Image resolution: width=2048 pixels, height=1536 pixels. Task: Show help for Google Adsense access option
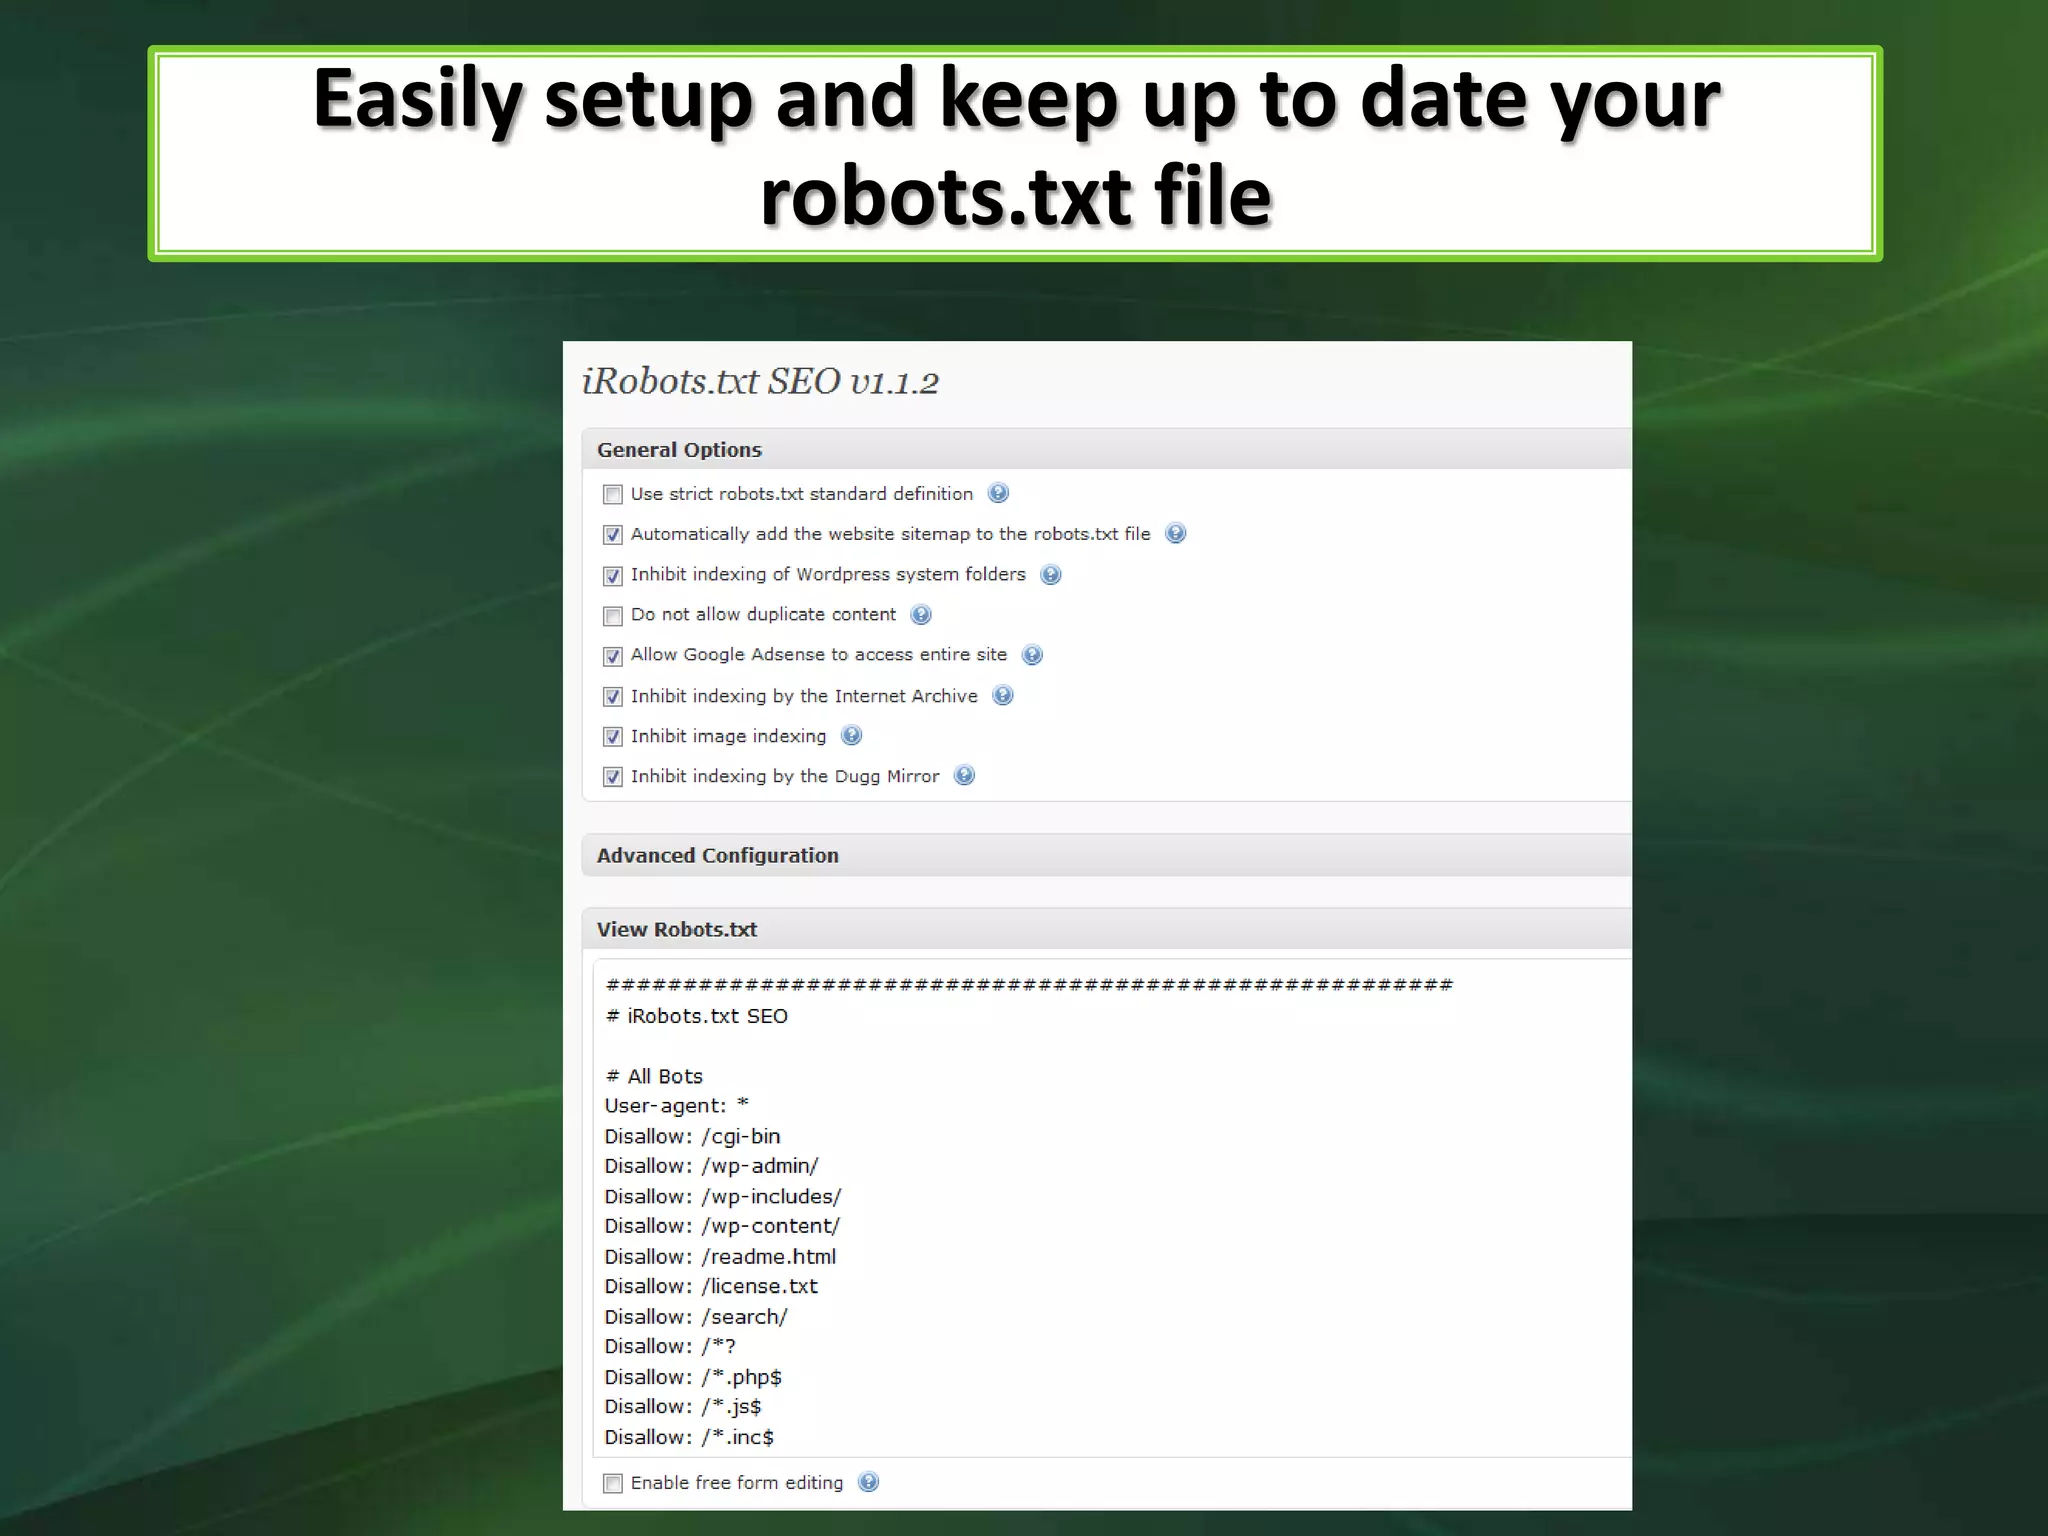tap(1032, 654)
